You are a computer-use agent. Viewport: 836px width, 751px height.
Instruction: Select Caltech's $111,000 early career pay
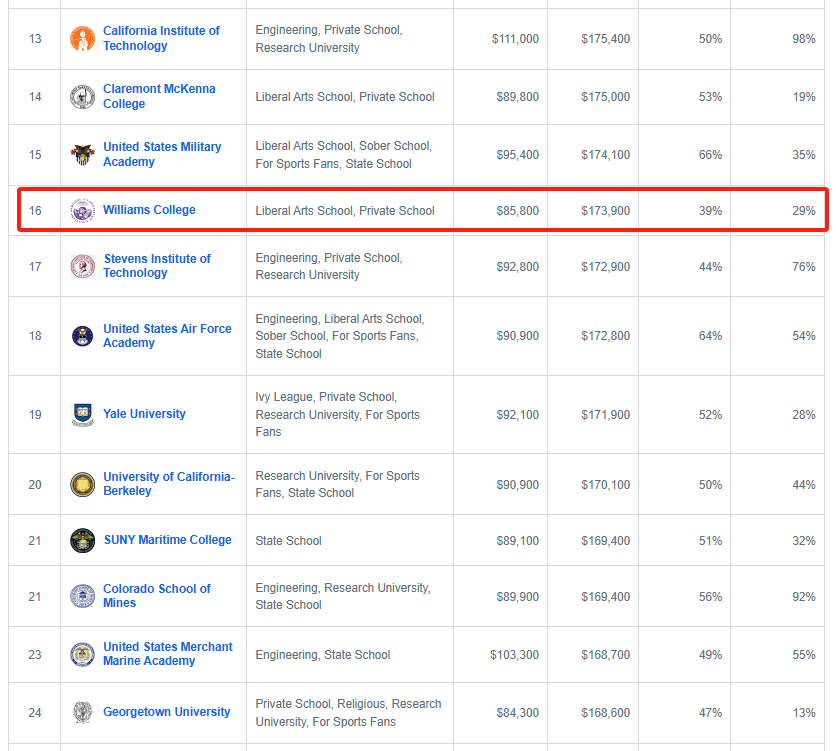(x=516, y=39)
